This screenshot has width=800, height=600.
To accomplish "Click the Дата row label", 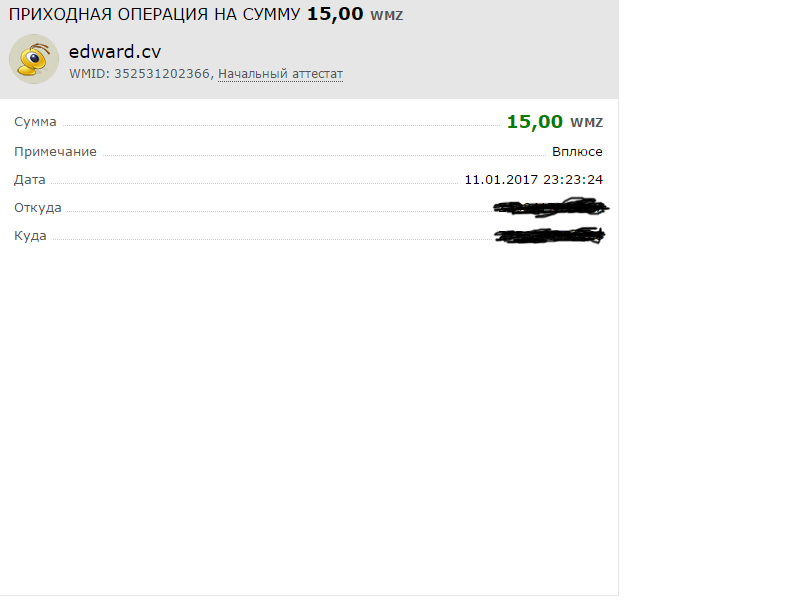I will [x=30, y=180].
